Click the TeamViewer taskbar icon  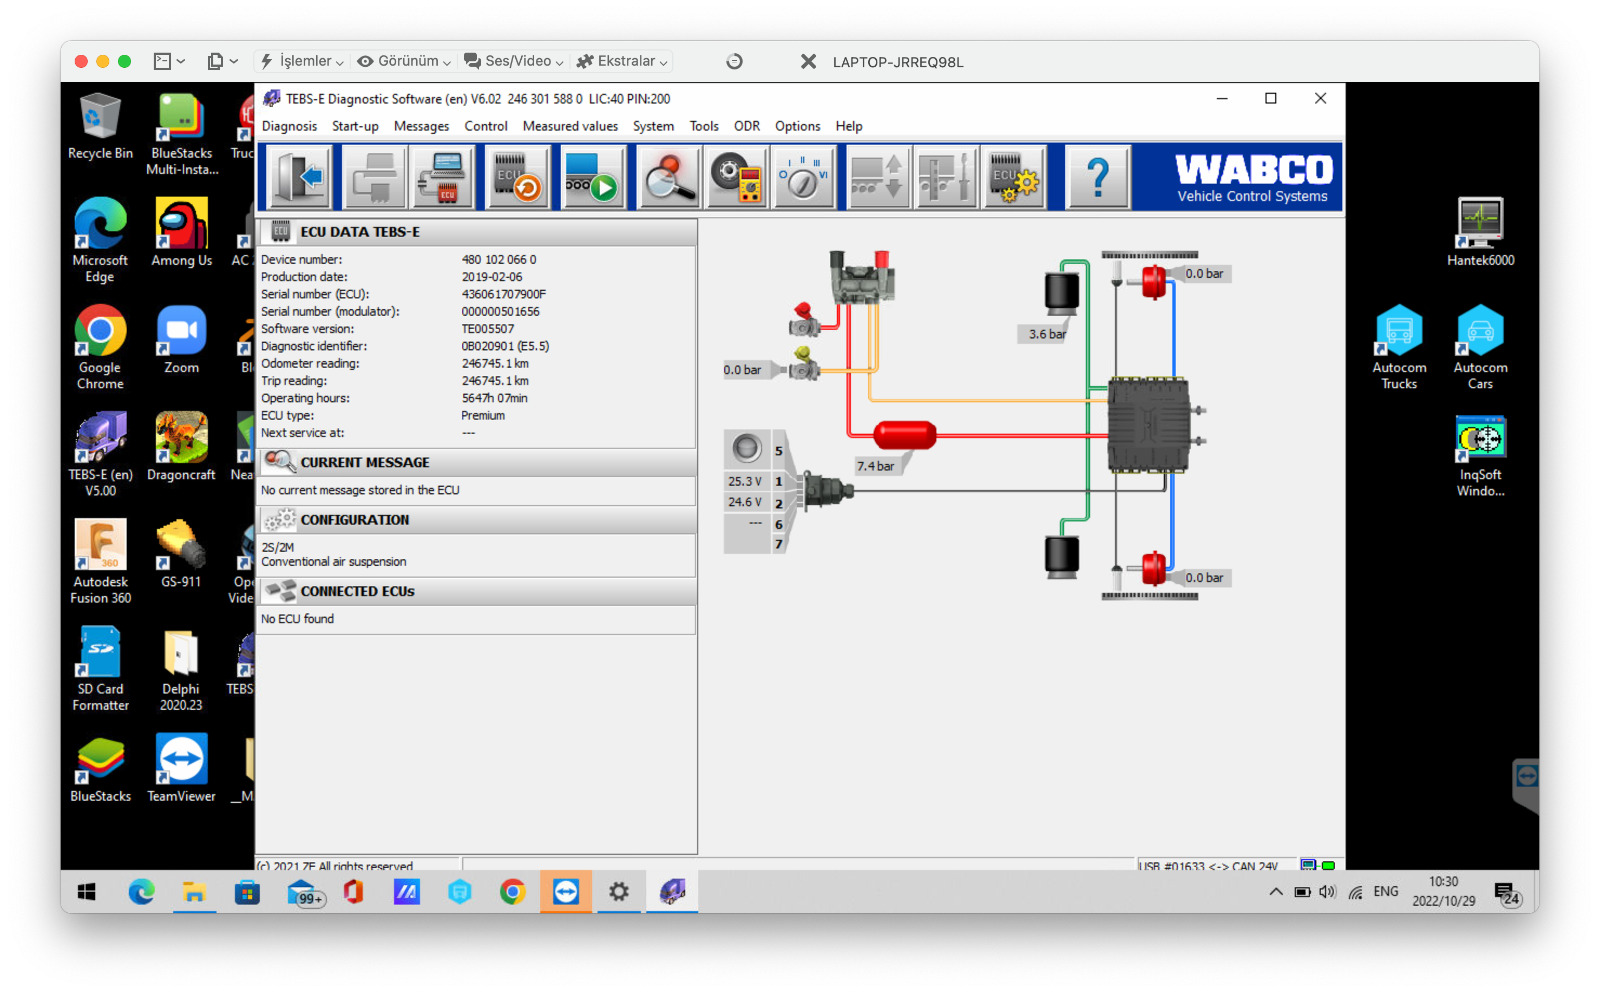566,892
